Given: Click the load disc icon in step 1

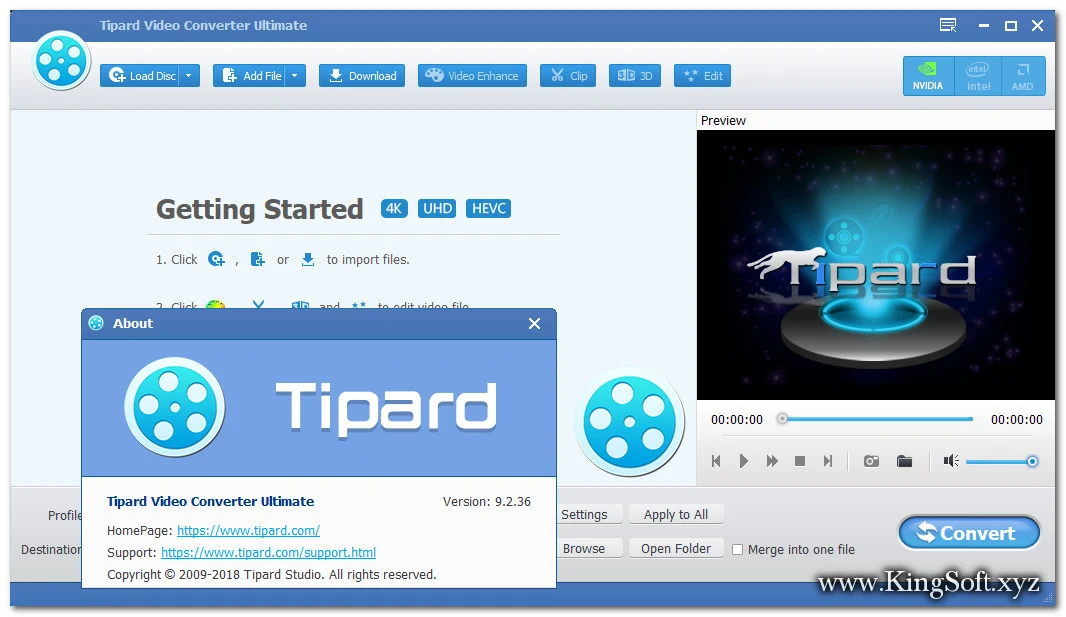Looking at the screenshot, I should pyautogui.click(x=216, y=259).
